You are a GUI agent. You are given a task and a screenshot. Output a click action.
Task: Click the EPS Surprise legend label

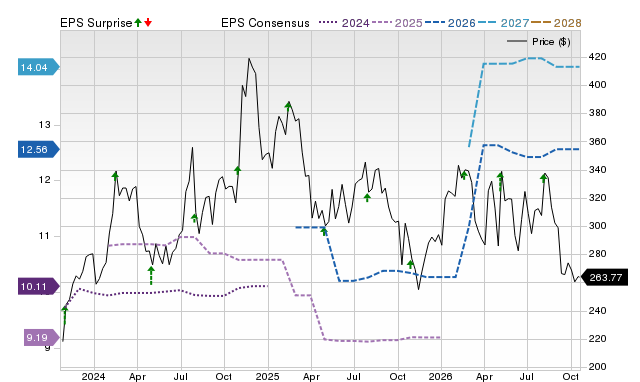point(96,23)
